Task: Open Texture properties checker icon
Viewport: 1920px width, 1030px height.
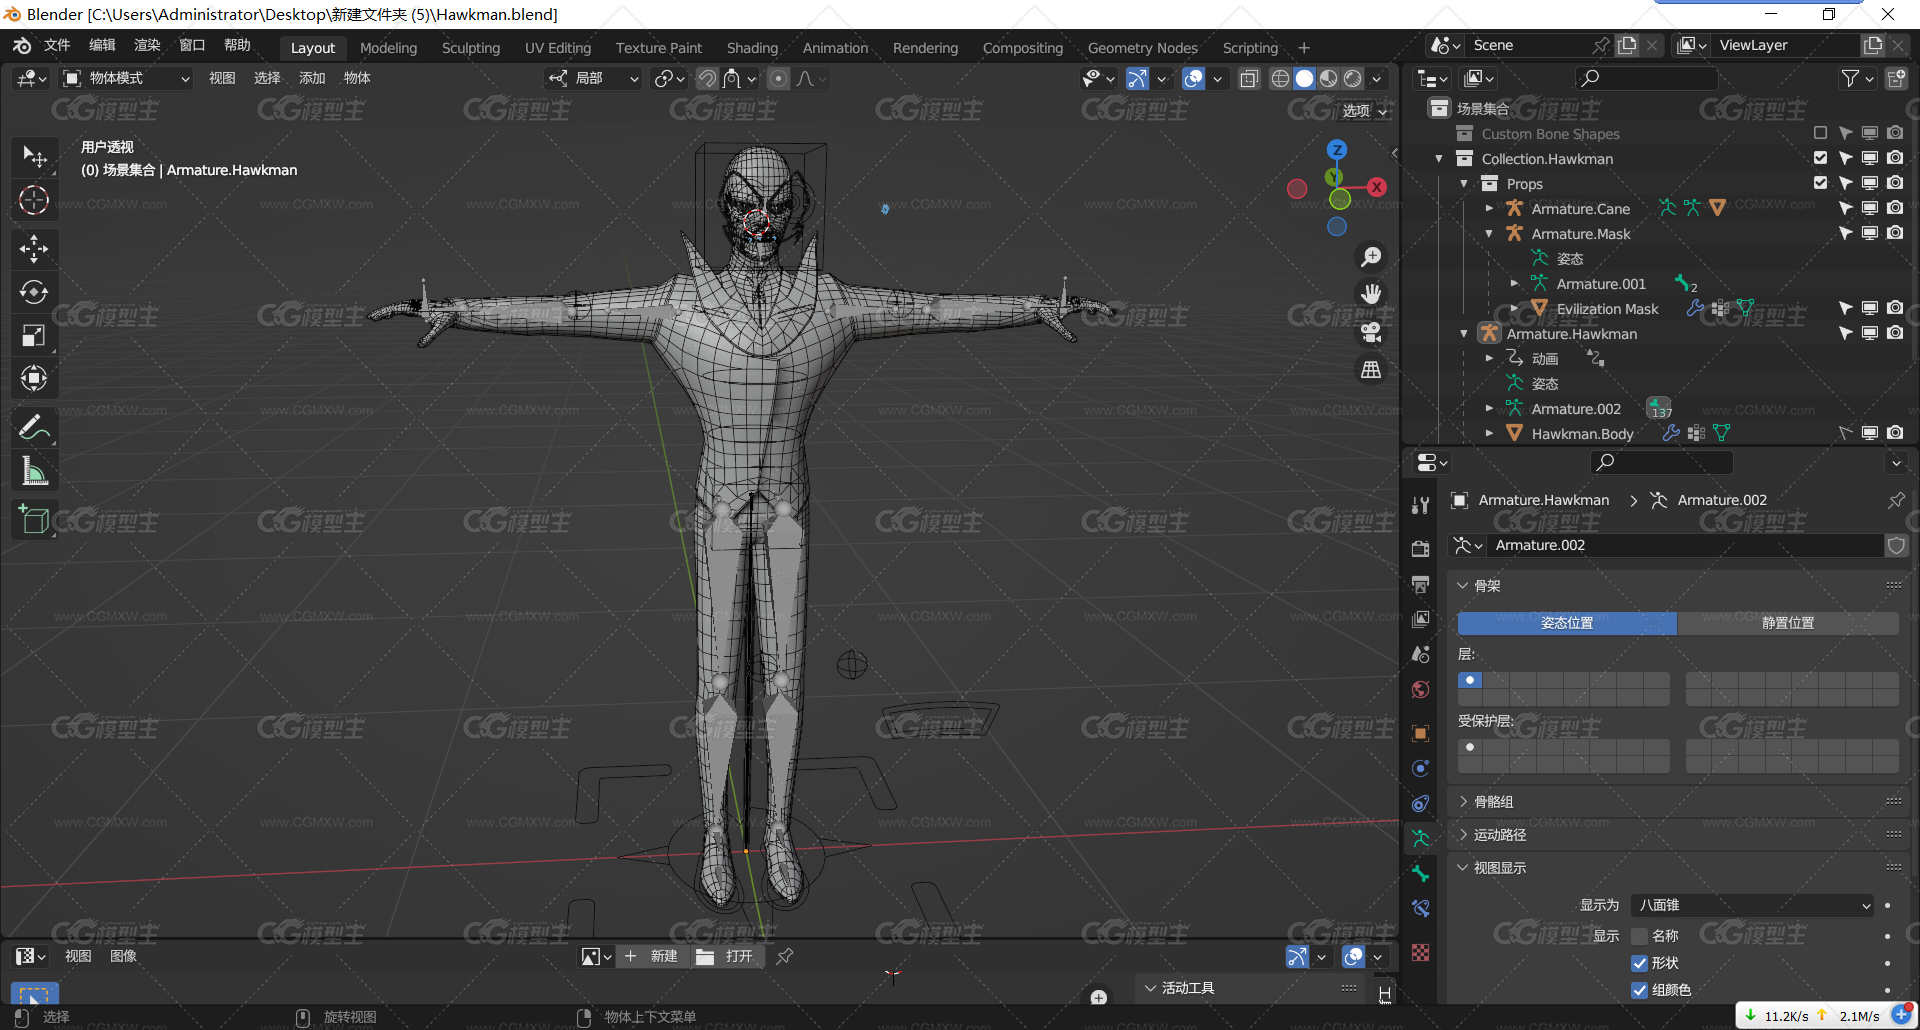Action: click(1420, 952)
